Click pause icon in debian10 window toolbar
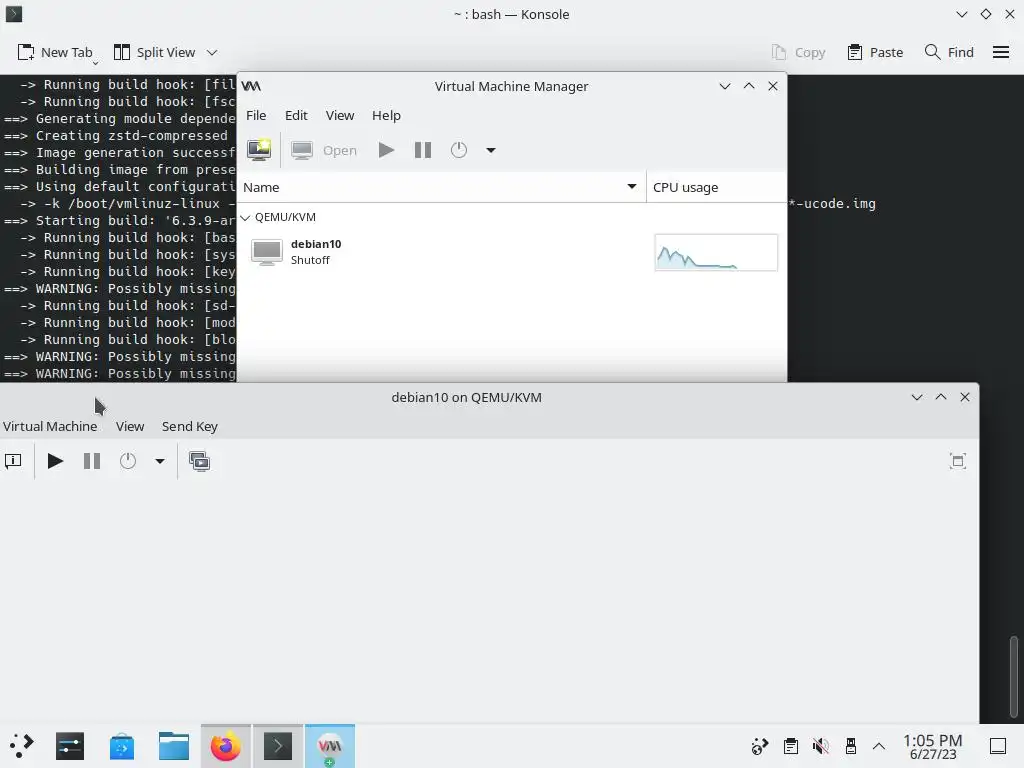Screen dimensions: 1024x768 coord(92,461)
